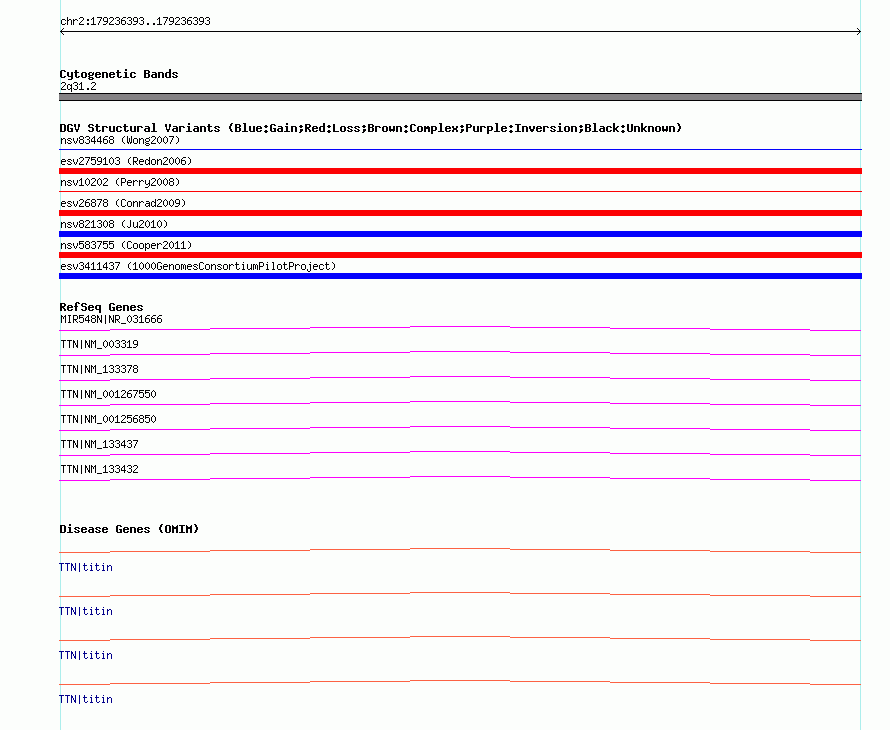Click TTN|NM_133432 transcript label
Screen dimensions: 890x730
(x=99, y=469)
